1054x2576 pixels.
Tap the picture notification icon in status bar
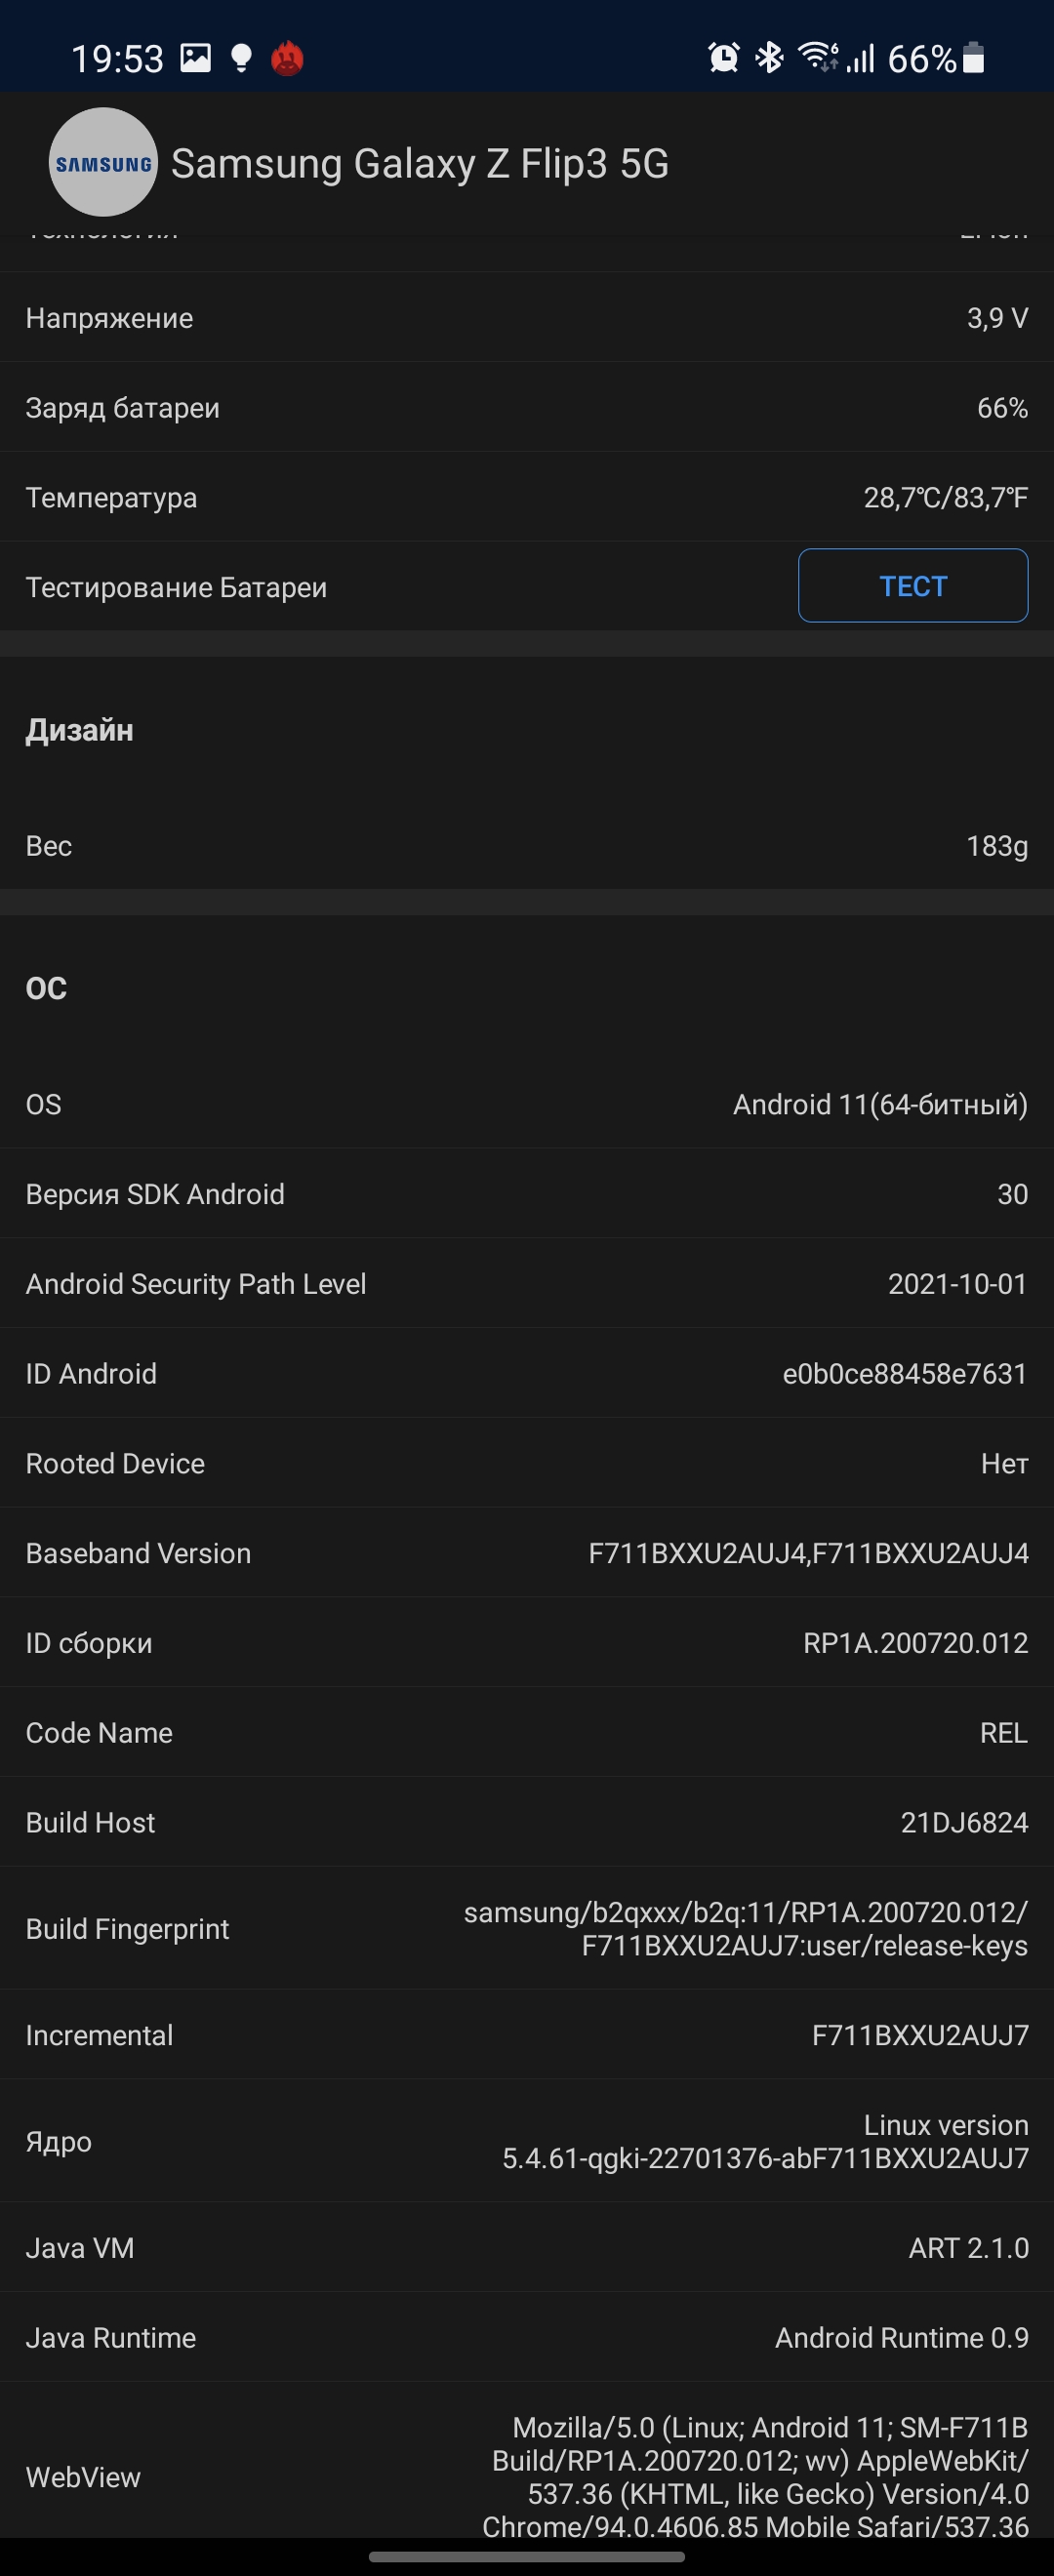coord(196,58)
